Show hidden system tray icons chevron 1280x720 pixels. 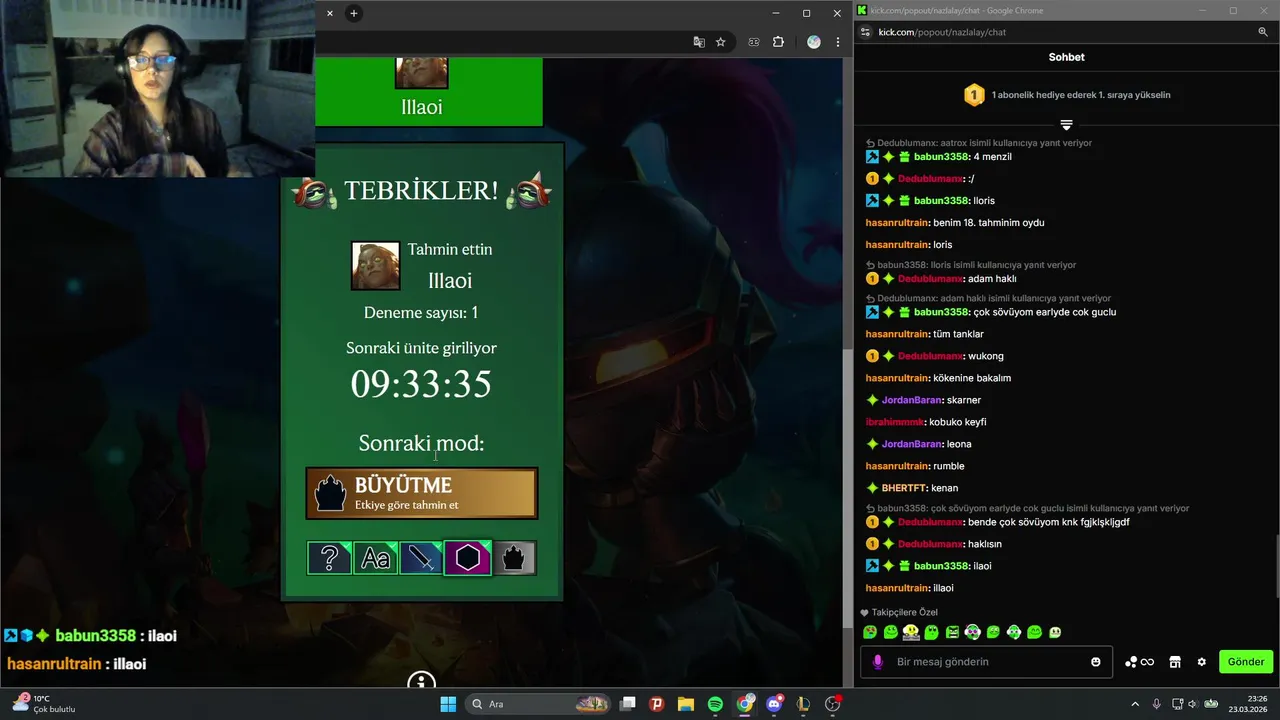1135,704
